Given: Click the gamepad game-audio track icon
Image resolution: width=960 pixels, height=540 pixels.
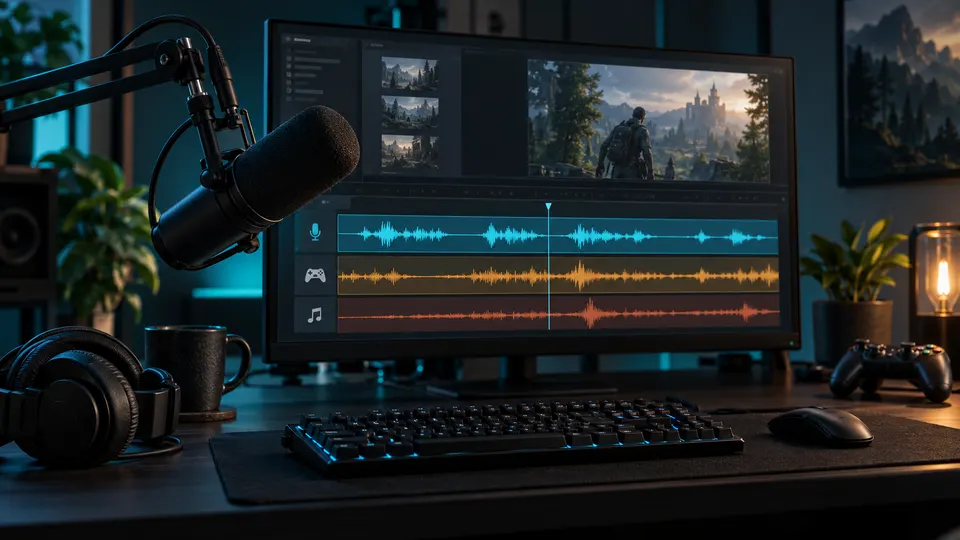Looking at the screenshot, I should [315, 275].
